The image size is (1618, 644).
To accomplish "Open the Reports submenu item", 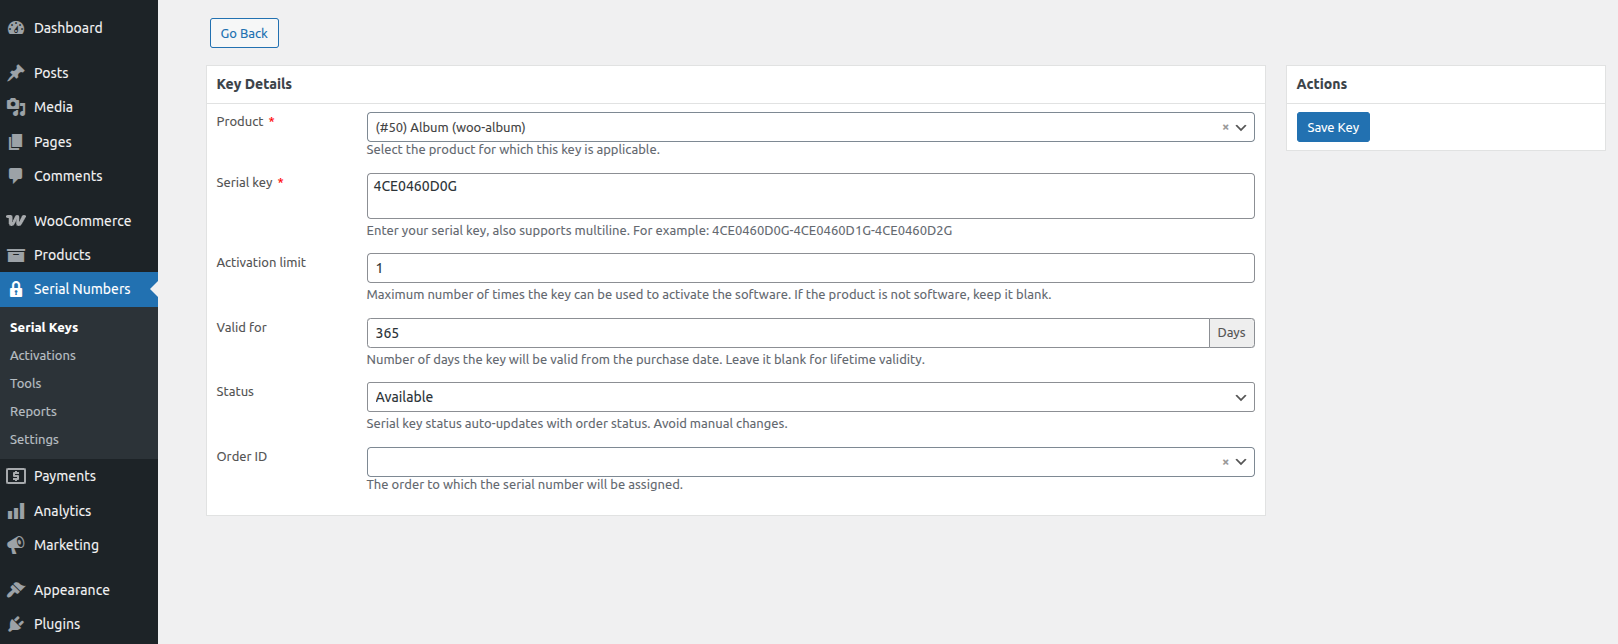I will tap(33, 412).
